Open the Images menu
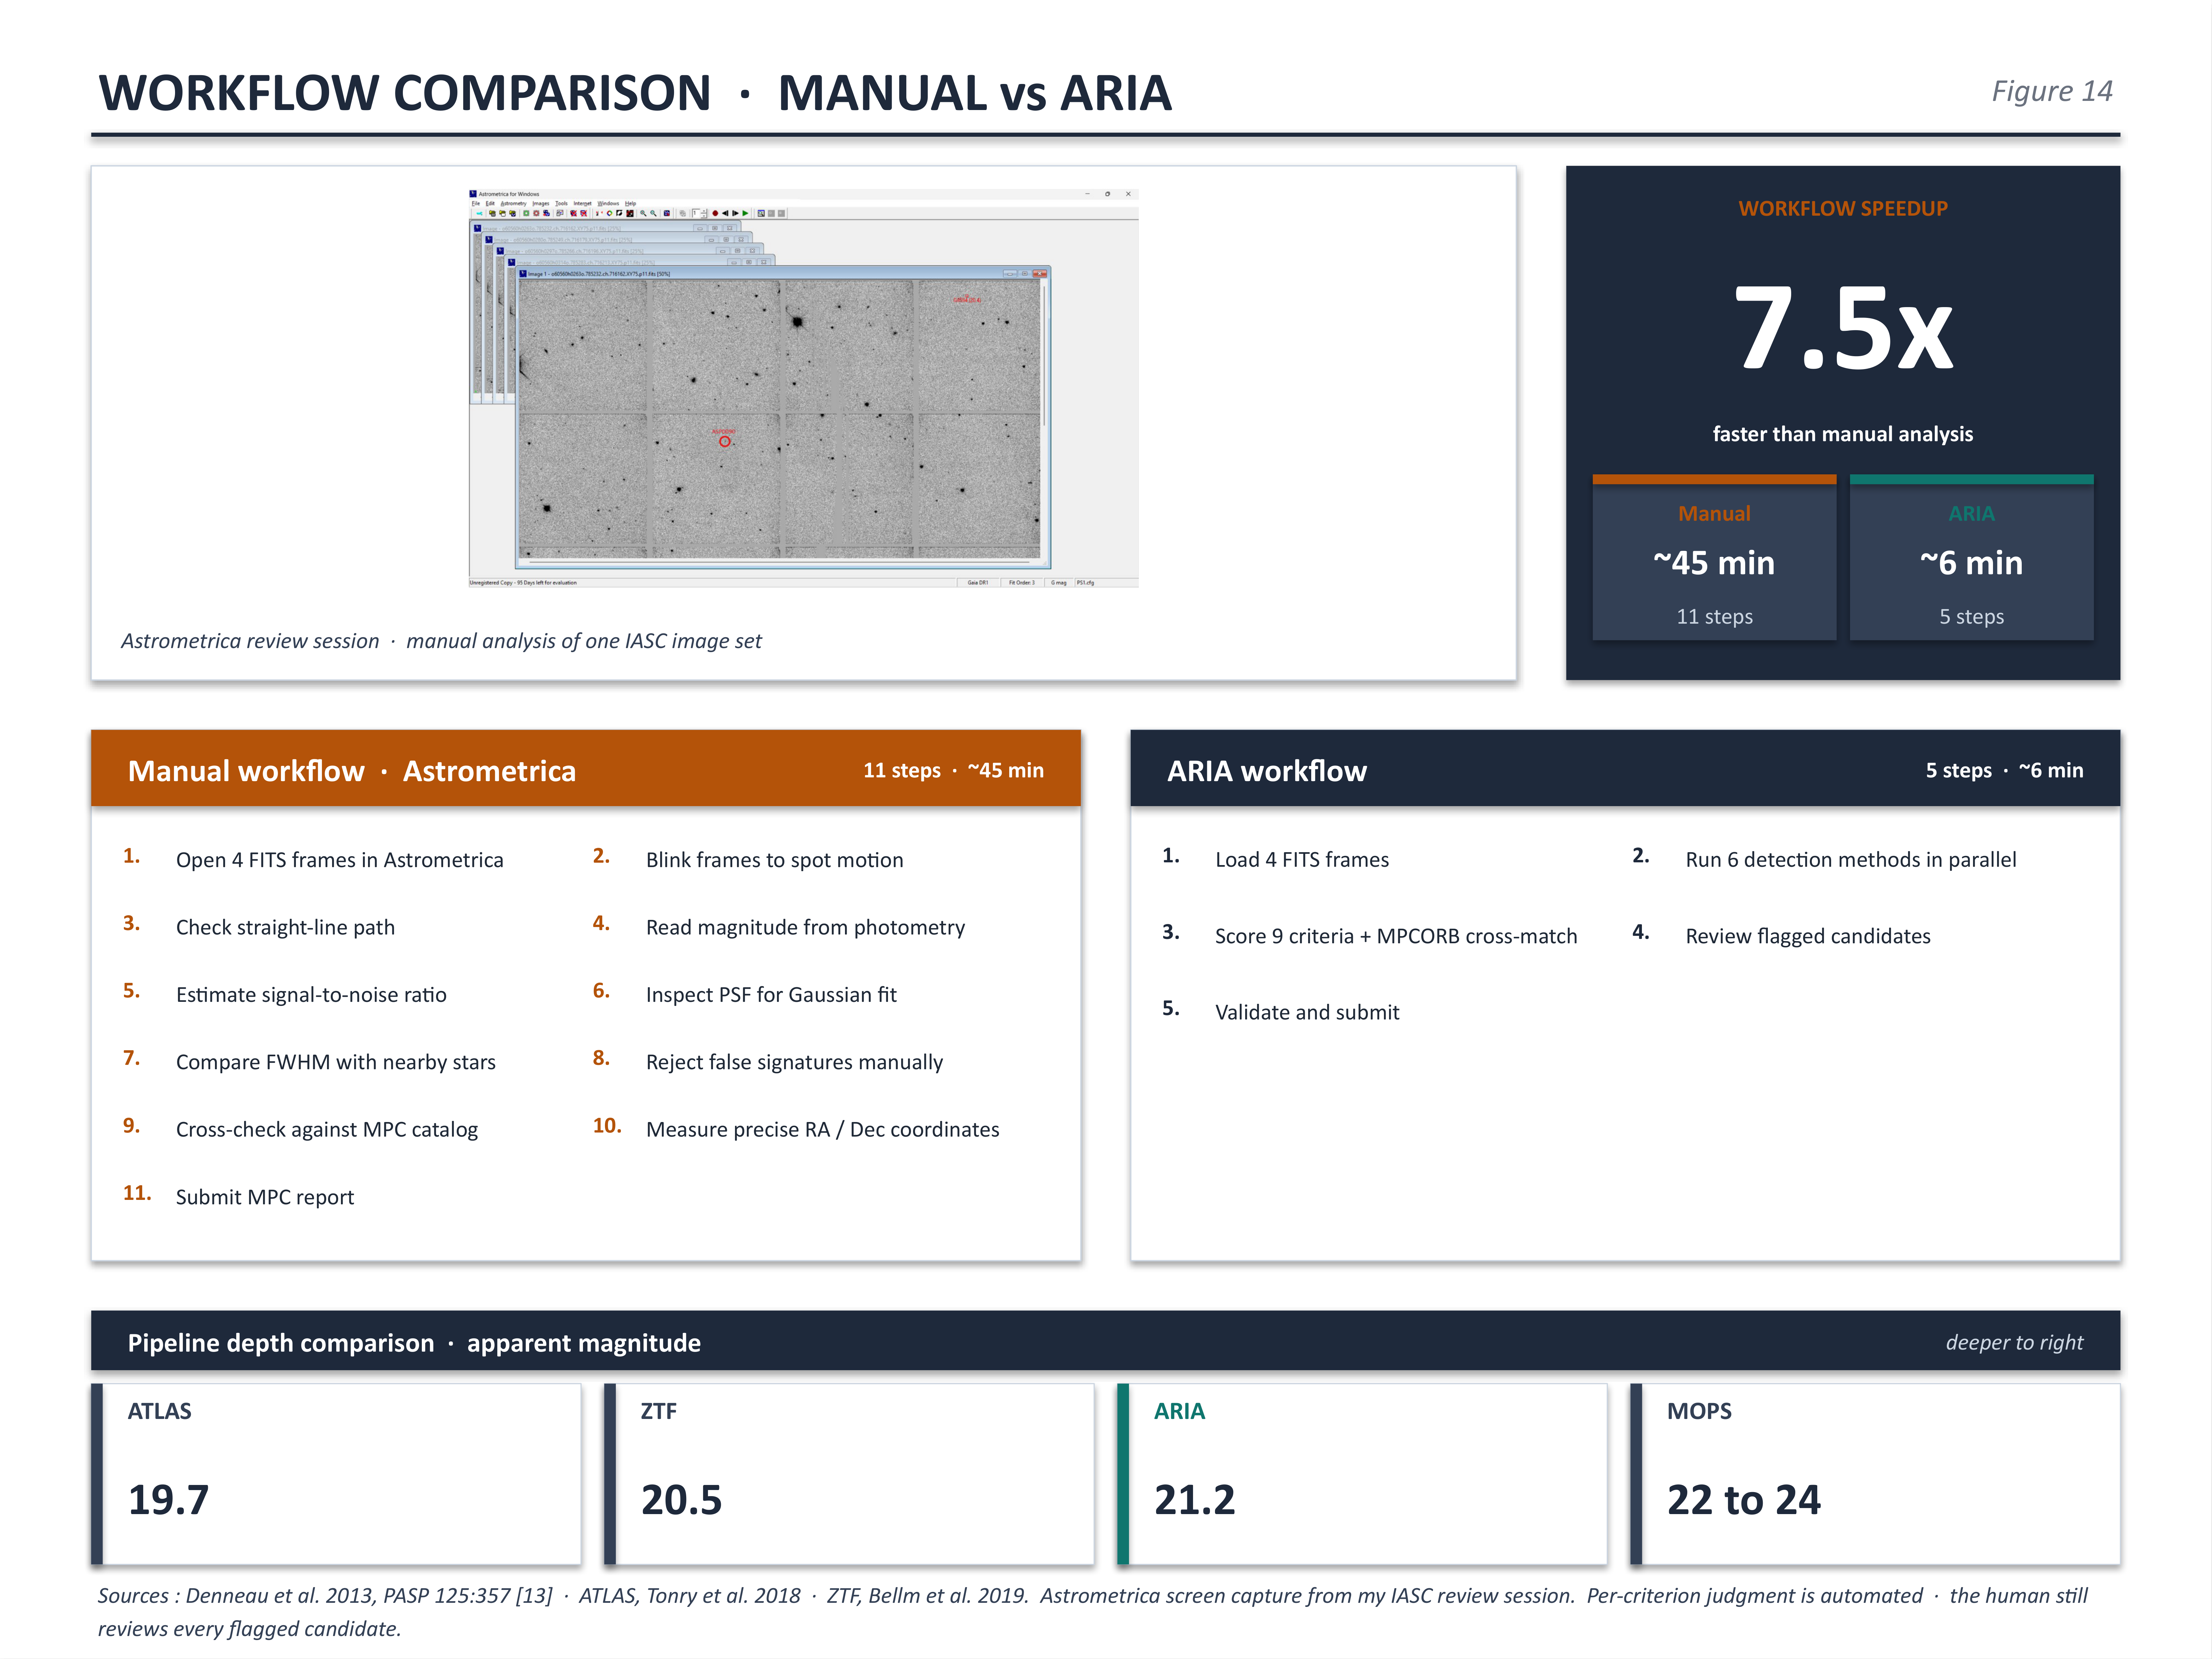Image resolution: width=2212 pixels, height=1659 pixels. (541, 203)
